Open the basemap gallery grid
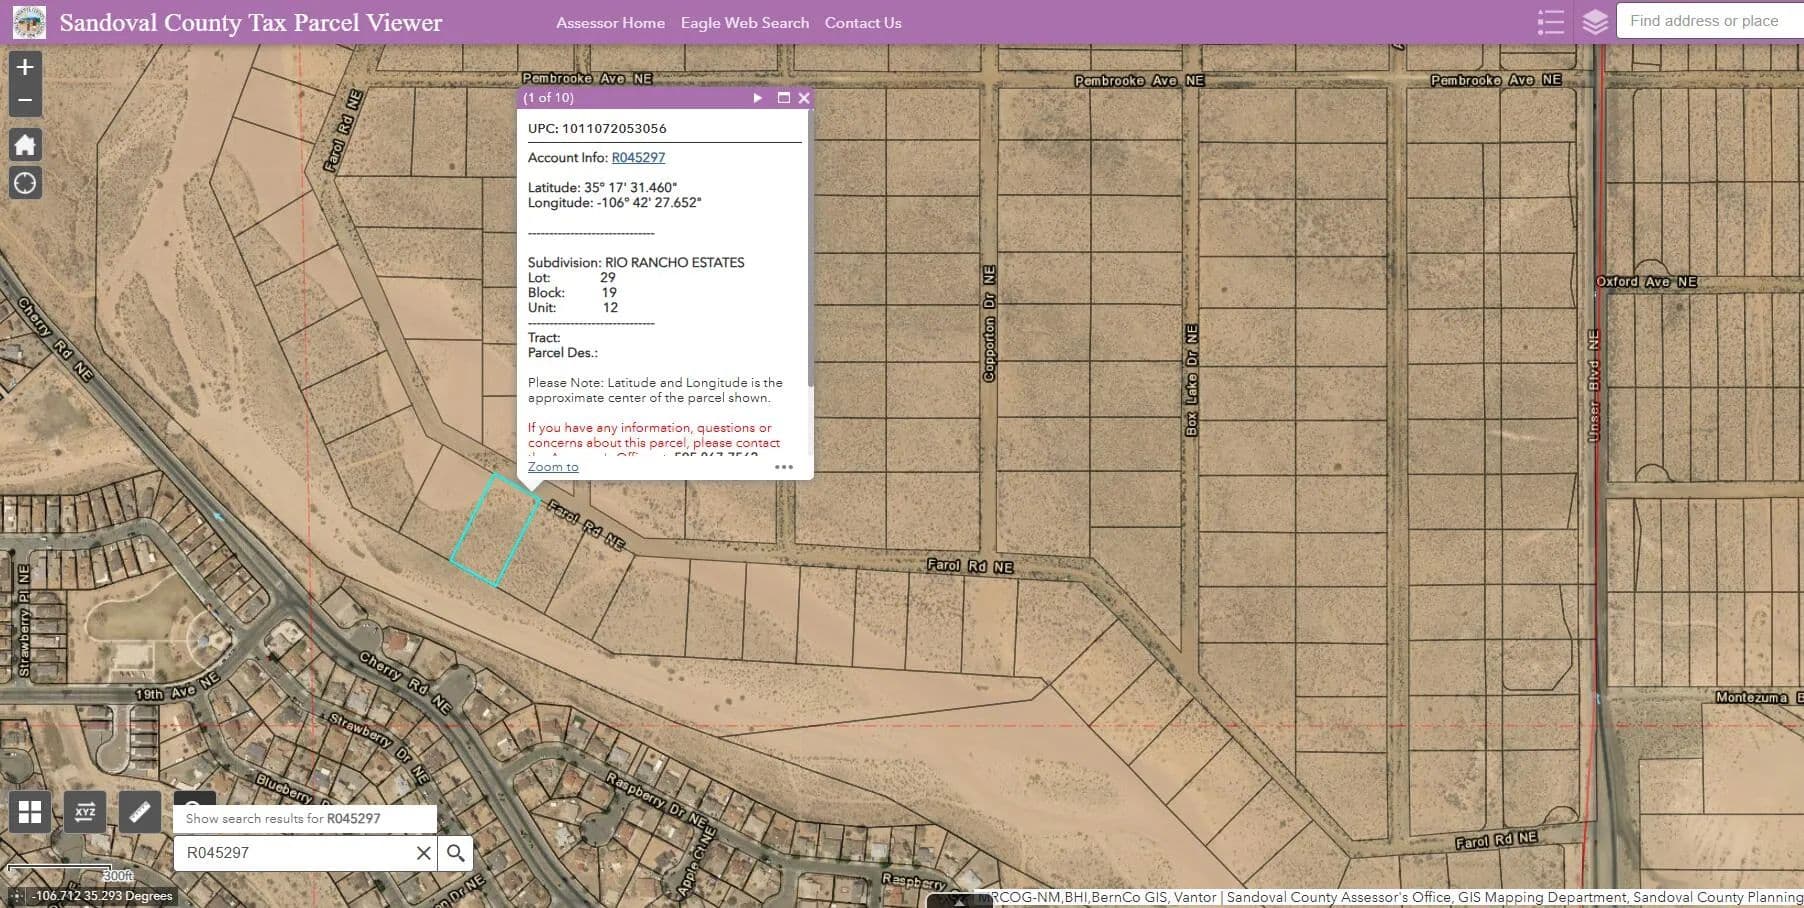Screen dimensions: 1804x908 30,812
